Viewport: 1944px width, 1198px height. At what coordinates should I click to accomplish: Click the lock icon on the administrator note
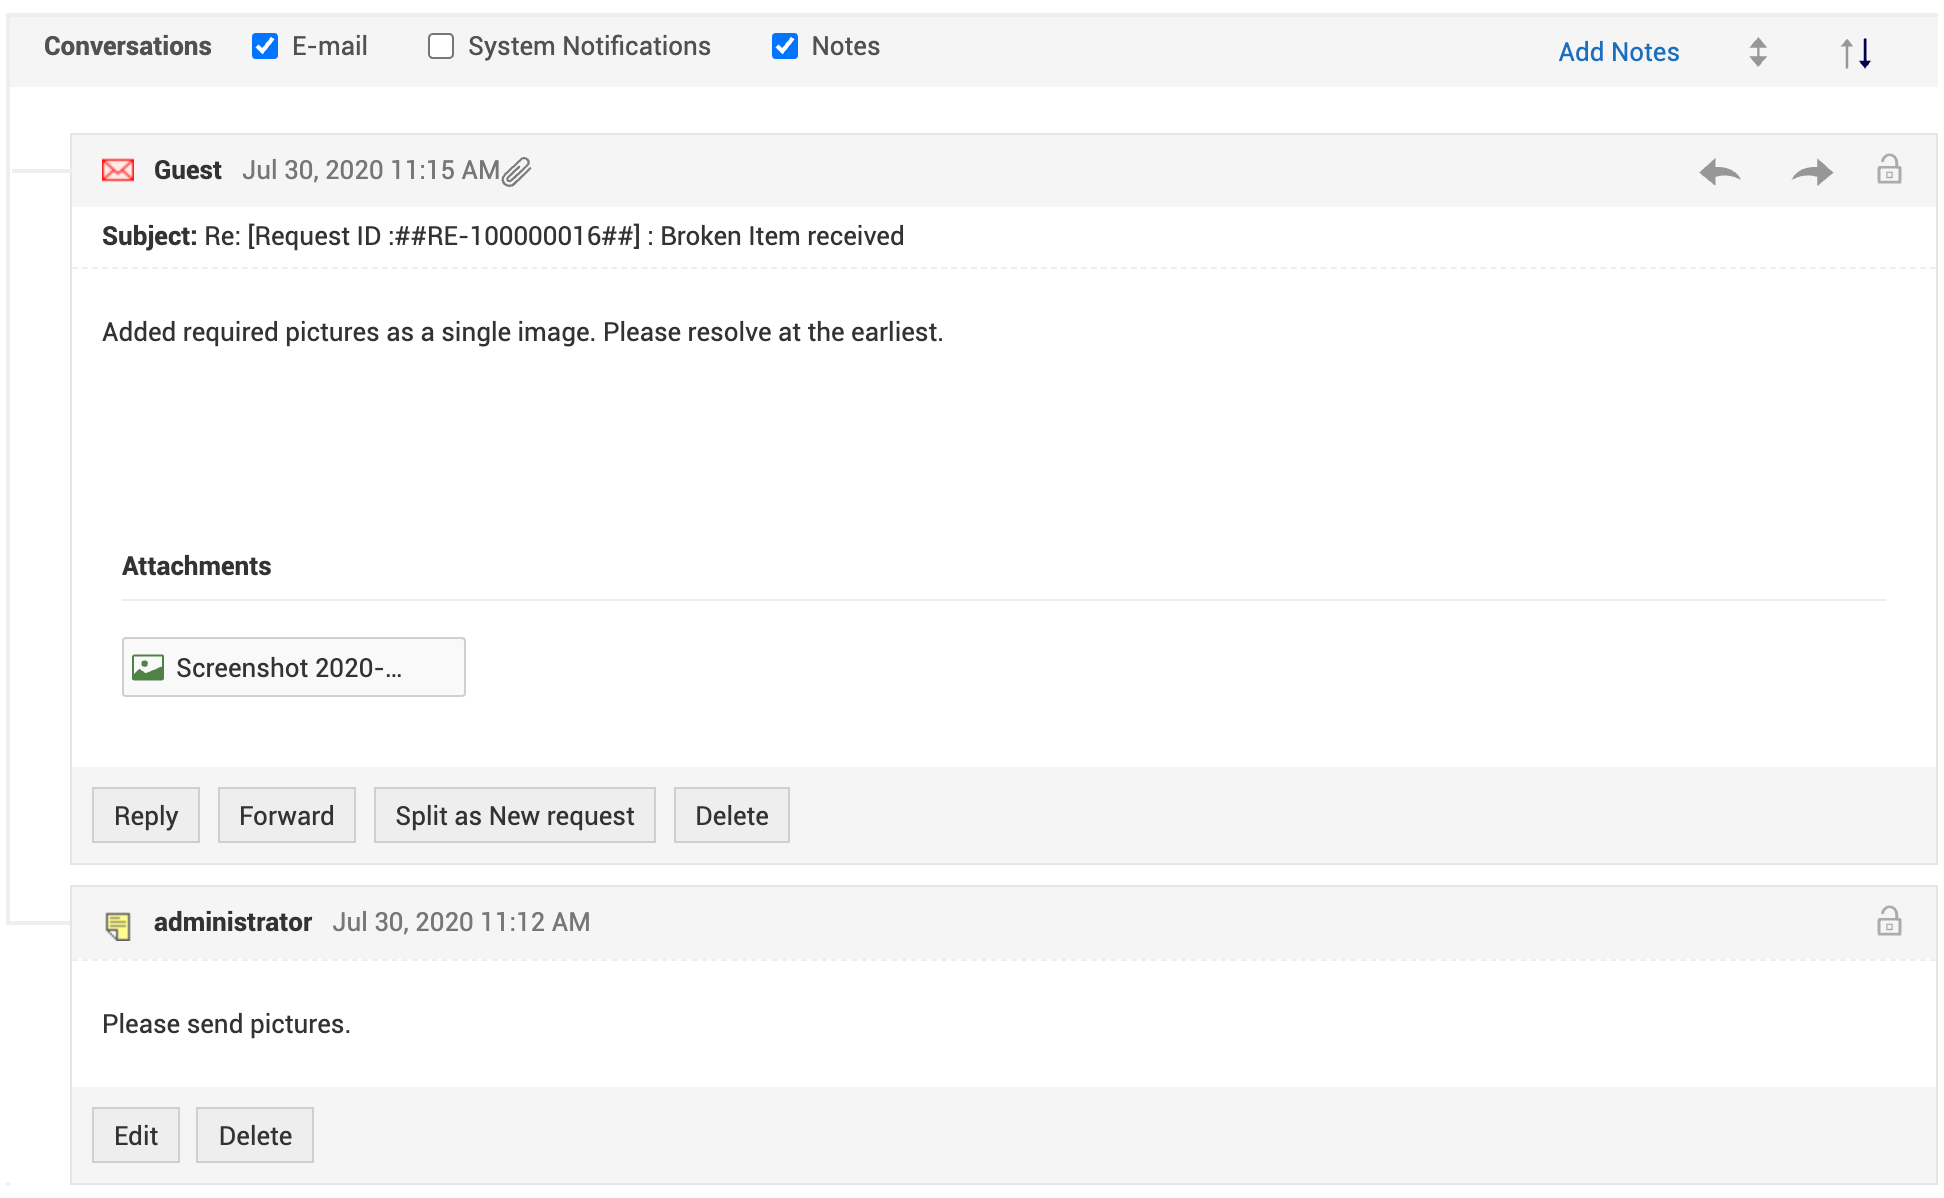1888,921
